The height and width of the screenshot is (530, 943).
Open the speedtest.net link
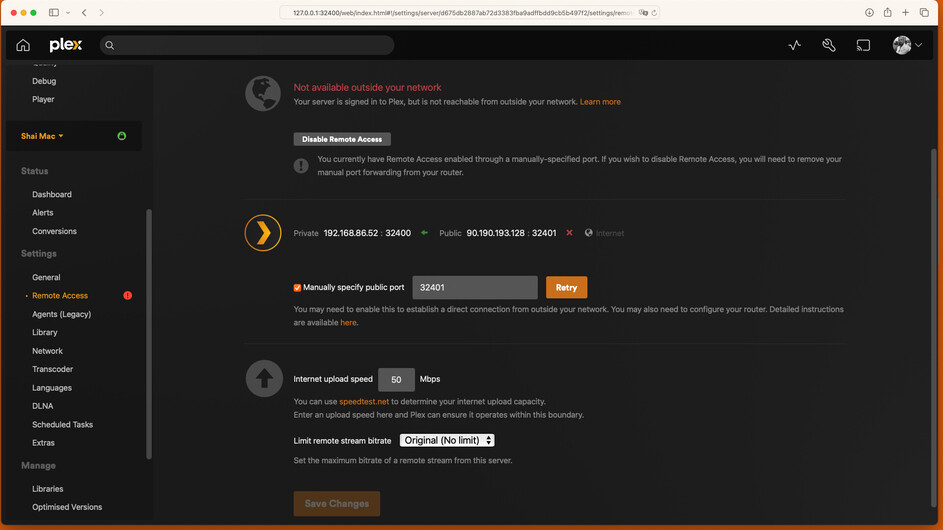364,401
